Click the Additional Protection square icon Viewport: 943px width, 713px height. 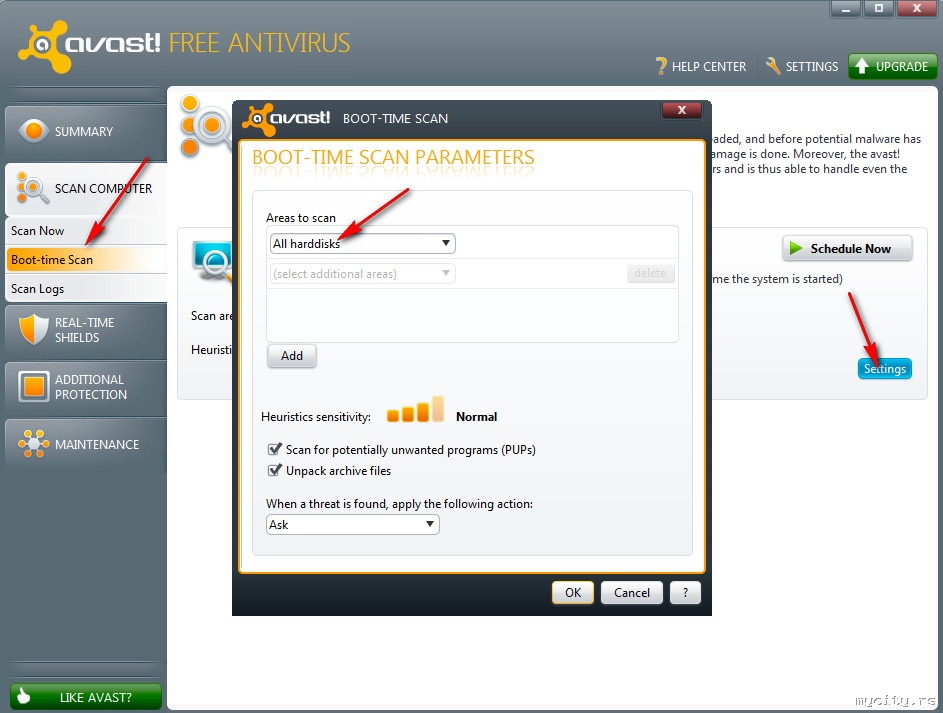pos(34,387)
